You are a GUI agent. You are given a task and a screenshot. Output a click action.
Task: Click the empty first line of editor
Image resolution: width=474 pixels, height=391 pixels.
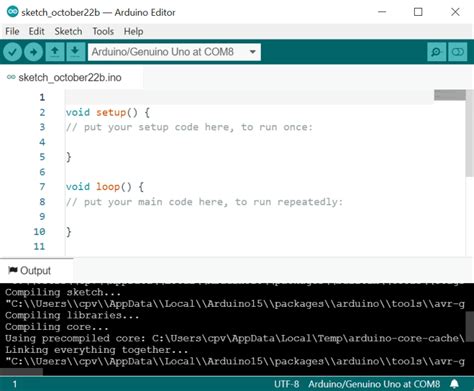click(249, 97)
